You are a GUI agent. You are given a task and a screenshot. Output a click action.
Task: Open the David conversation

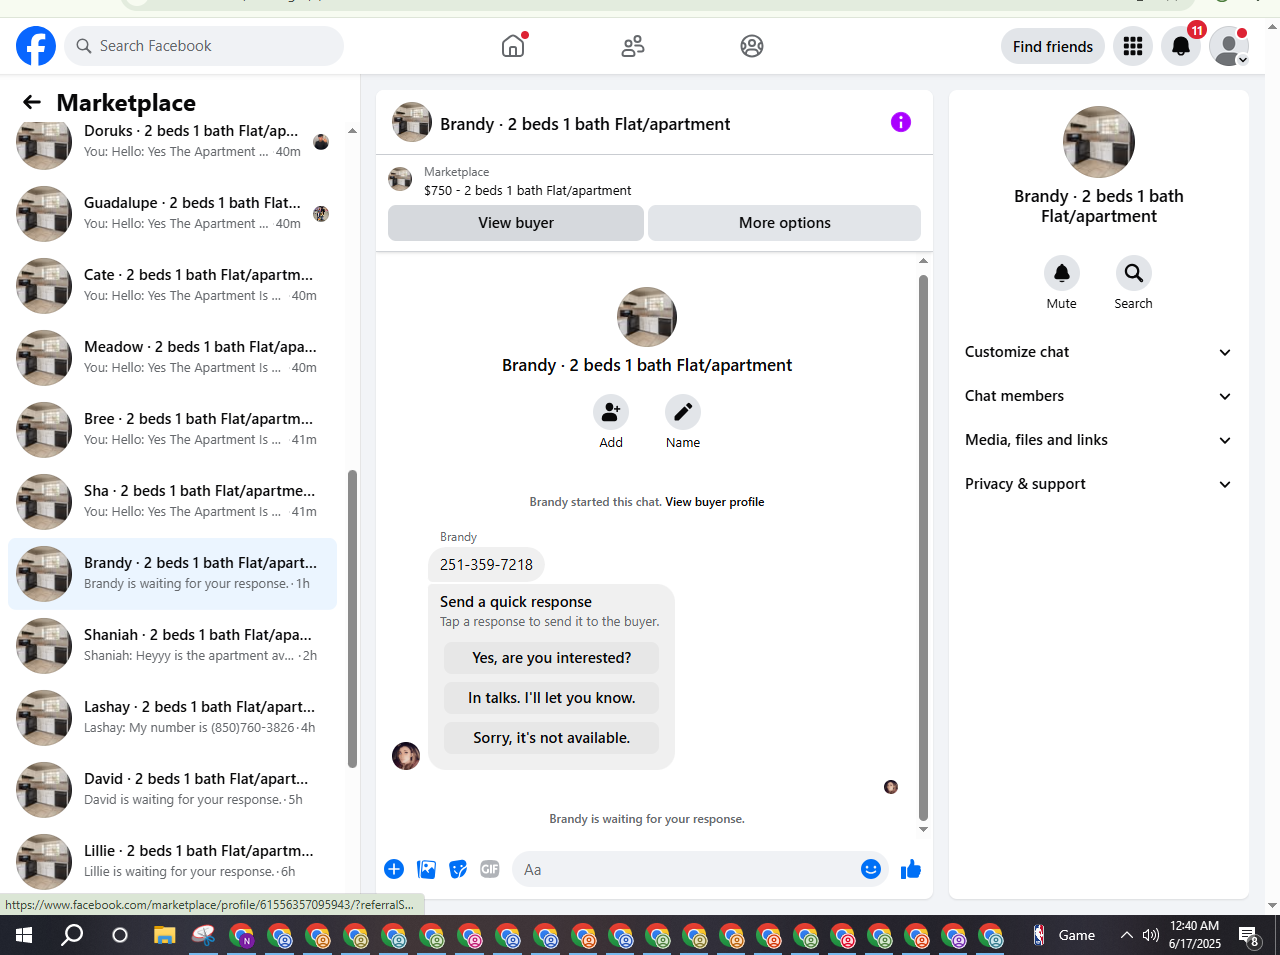pyautogui.click(x=172, y=790)
